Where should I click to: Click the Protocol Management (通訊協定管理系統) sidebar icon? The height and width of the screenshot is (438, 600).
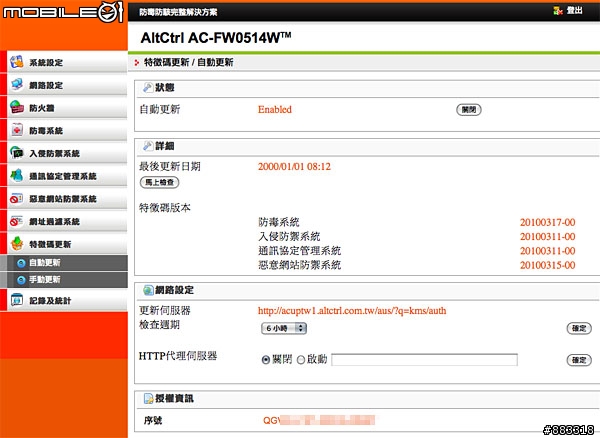[17, 176]
